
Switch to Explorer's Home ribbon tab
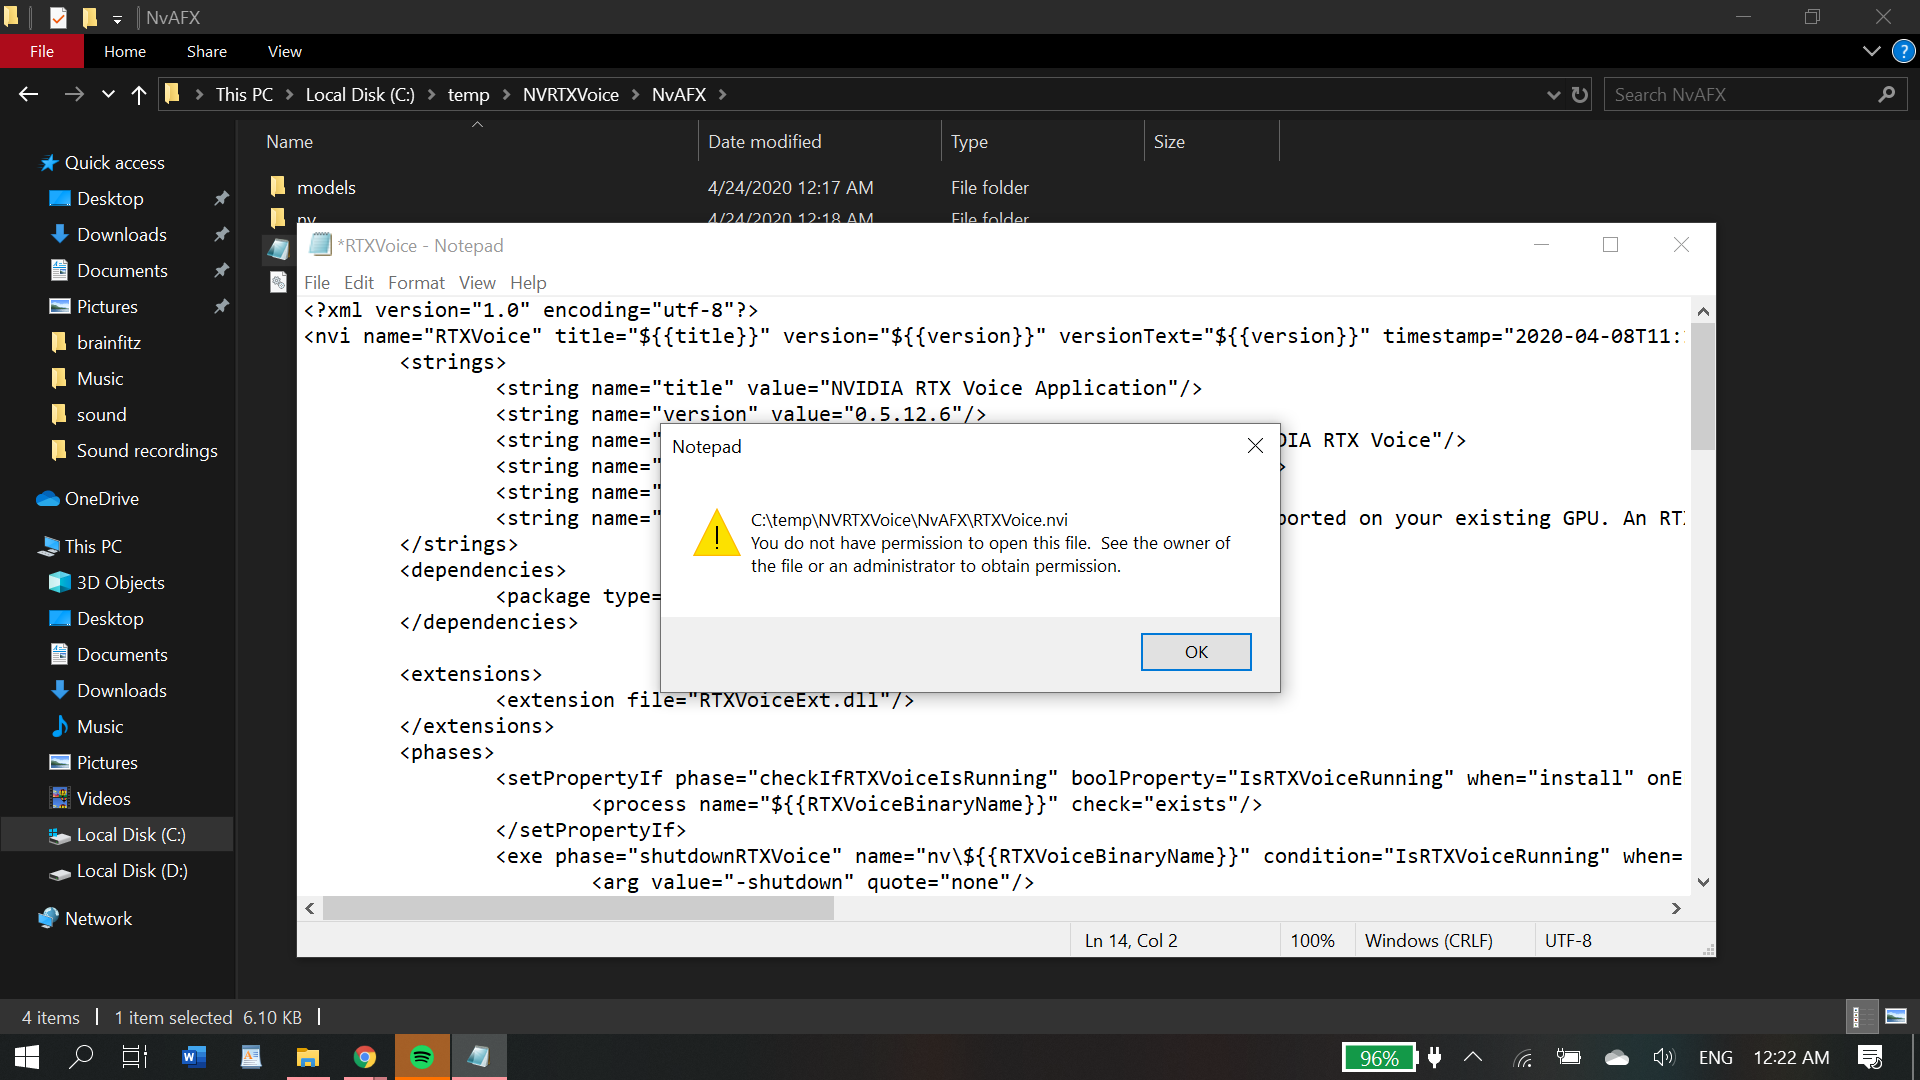125,51
